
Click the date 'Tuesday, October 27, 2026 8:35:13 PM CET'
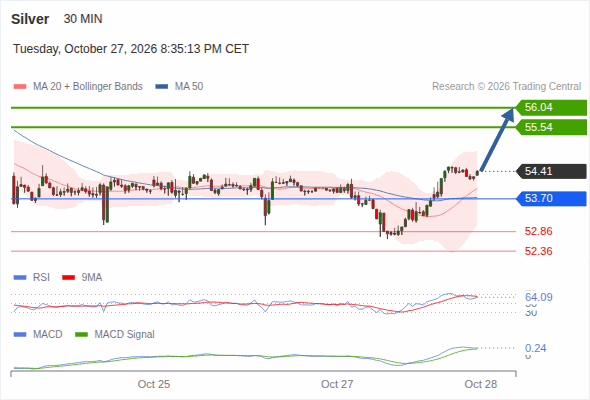click(x=131, y=49)
